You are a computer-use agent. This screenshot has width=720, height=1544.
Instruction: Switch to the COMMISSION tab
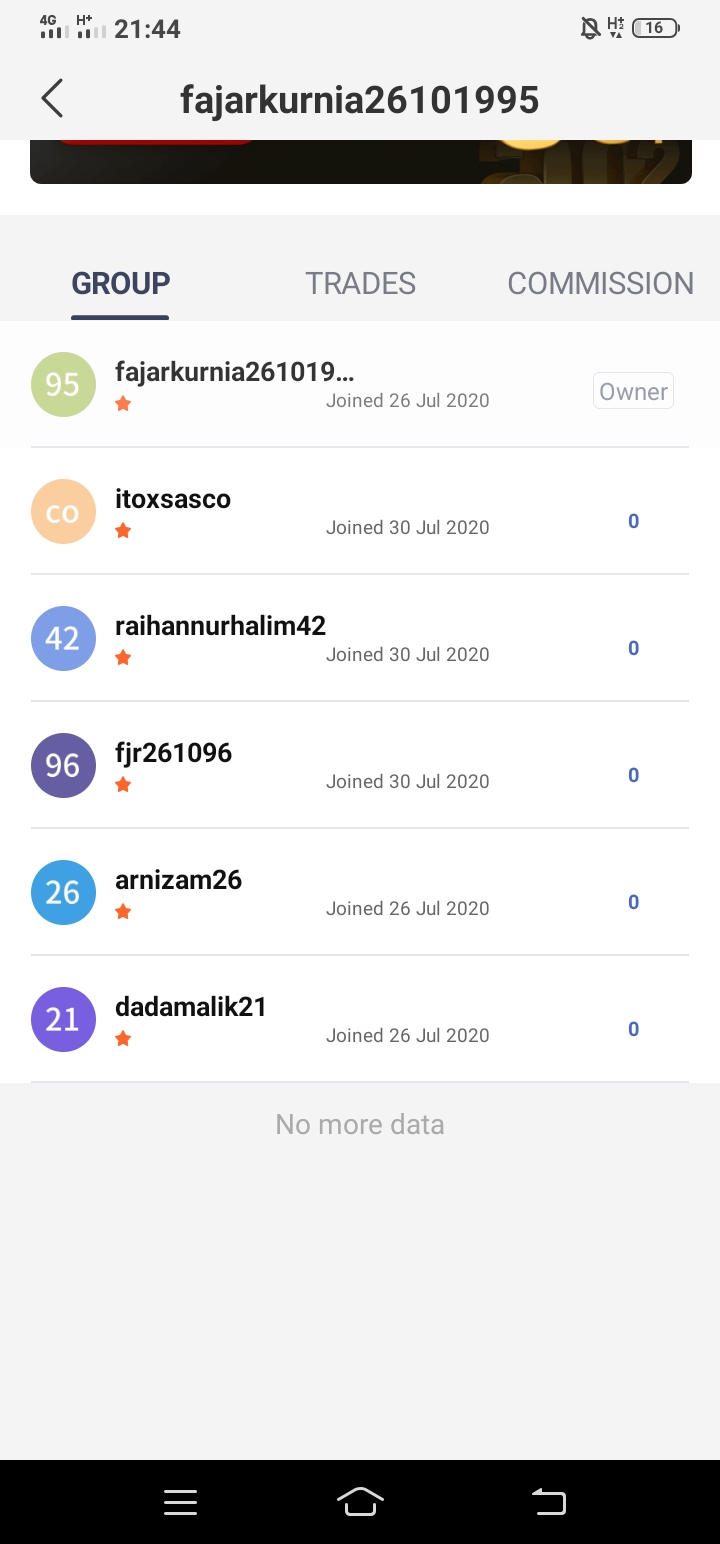pyautogui.click(x=600, y=283)
